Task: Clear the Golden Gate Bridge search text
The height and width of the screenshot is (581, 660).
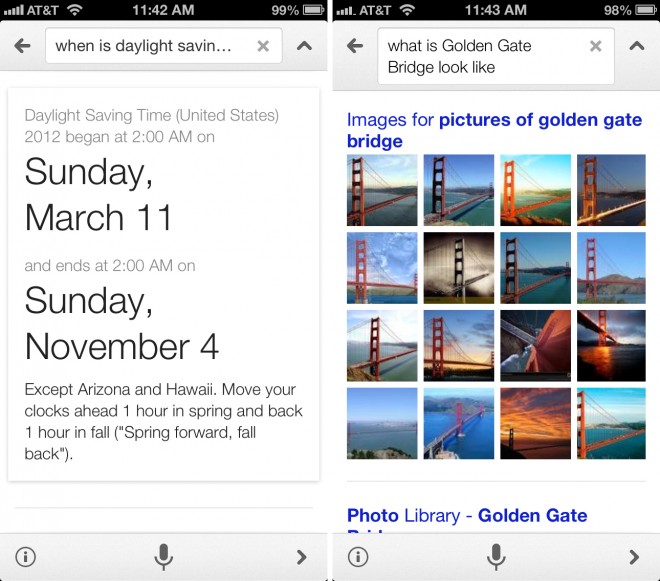Action: coord(596,46)
